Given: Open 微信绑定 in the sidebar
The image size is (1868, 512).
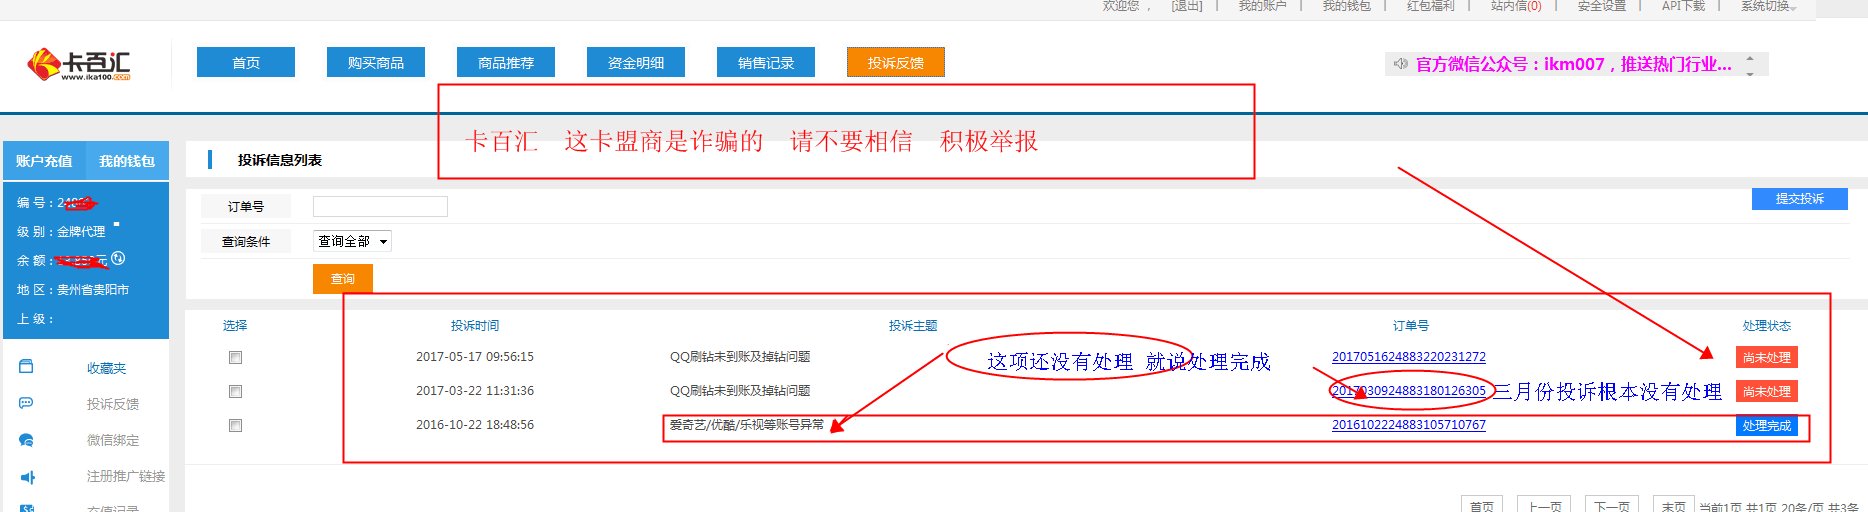Looking at the screenshot, I should (x=113, y=440).
